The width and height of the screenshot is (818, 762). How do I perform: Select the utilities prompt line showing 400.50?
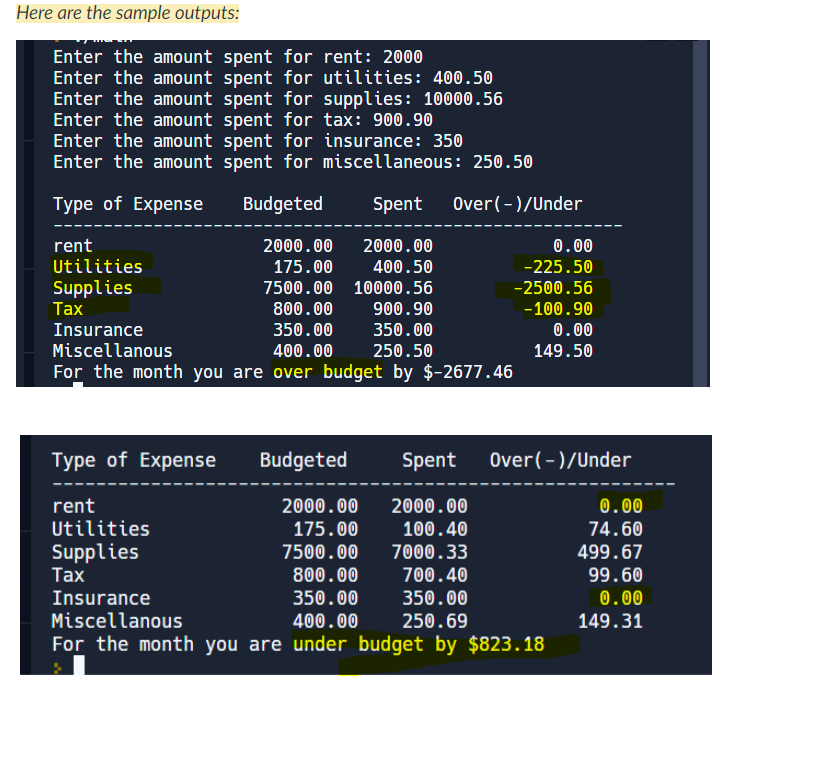click(x=273, y=78)
